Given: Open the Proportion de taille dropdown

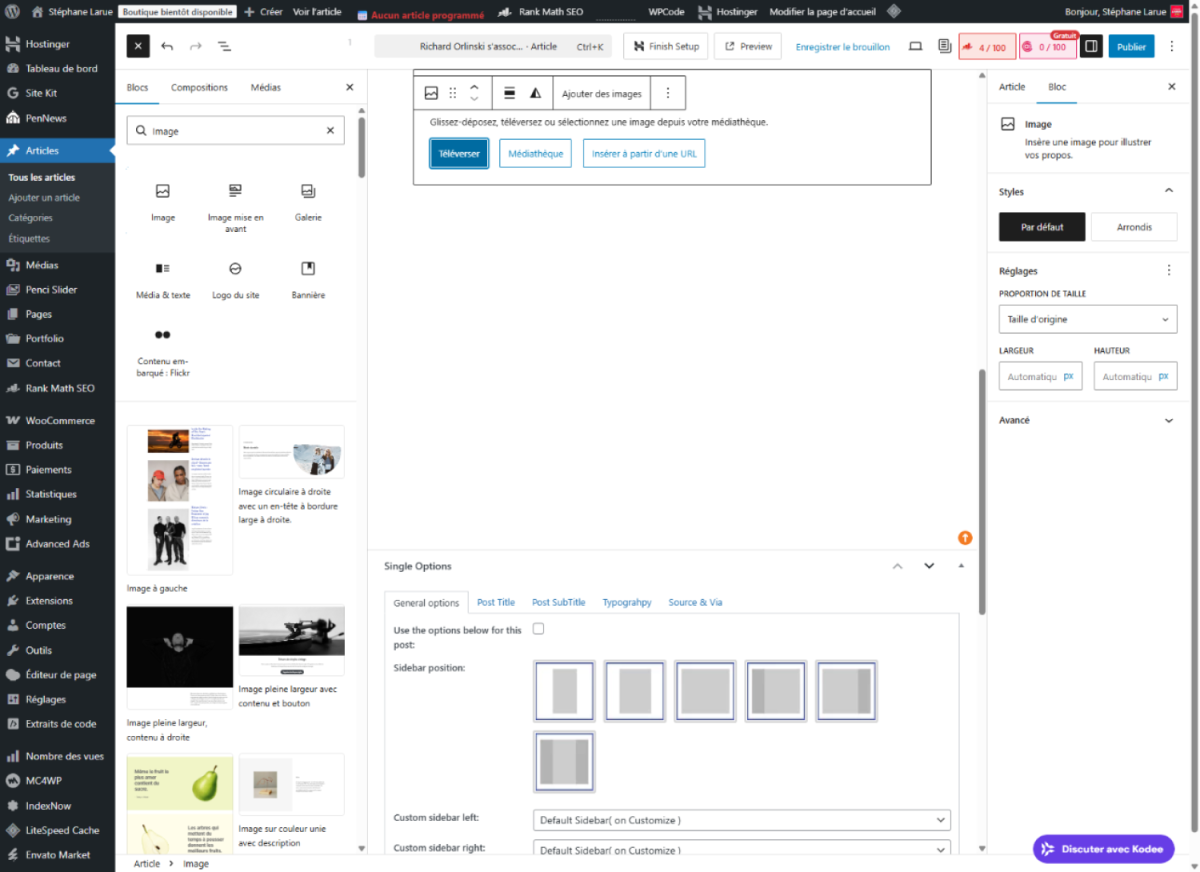Looking at the screenshot, I should (1087, 319).
